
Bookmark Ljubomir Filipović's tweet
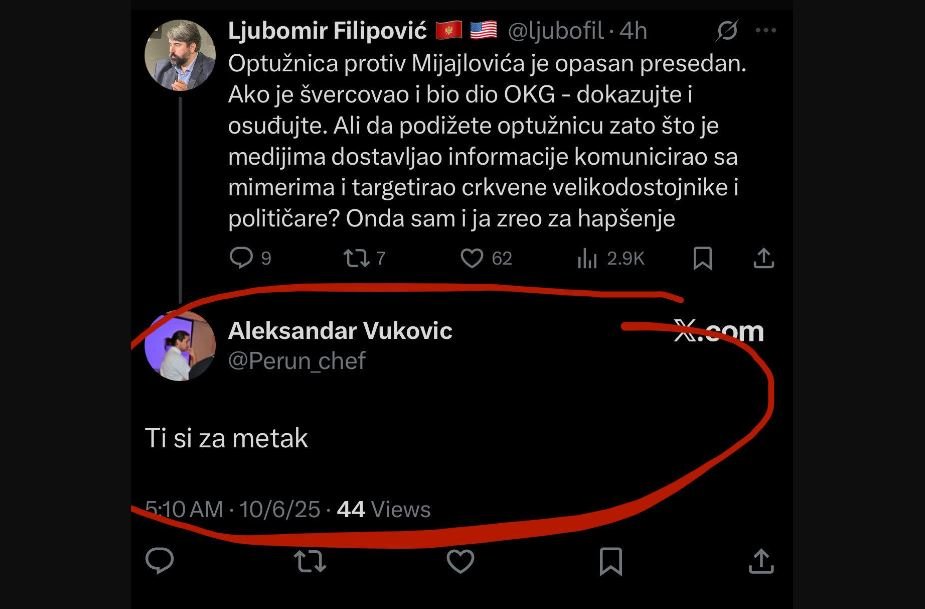coord(703,258)
